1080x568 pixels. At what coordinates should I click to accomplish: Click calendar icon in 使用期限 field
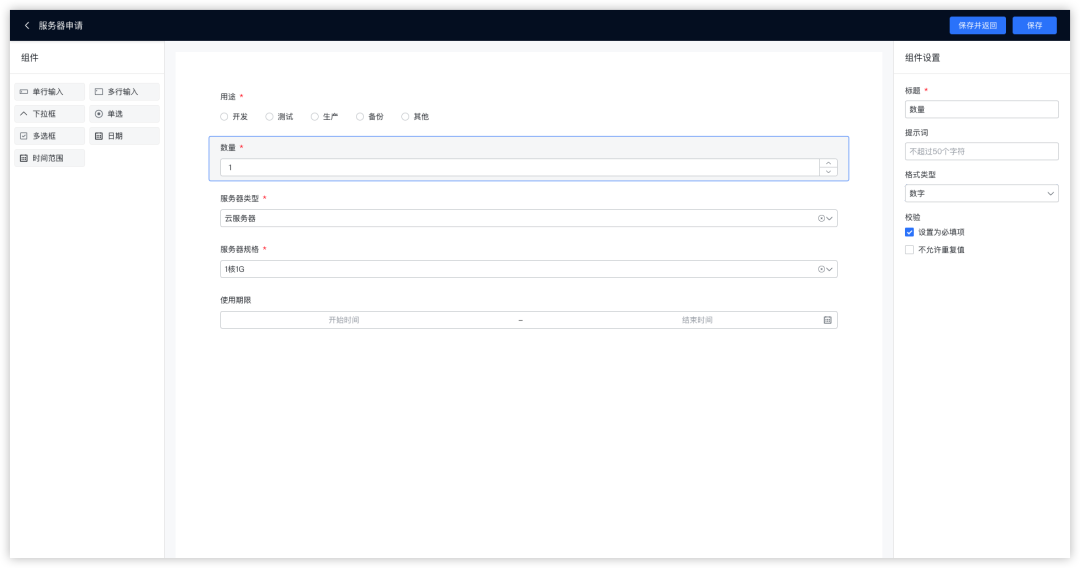(827, 320)
